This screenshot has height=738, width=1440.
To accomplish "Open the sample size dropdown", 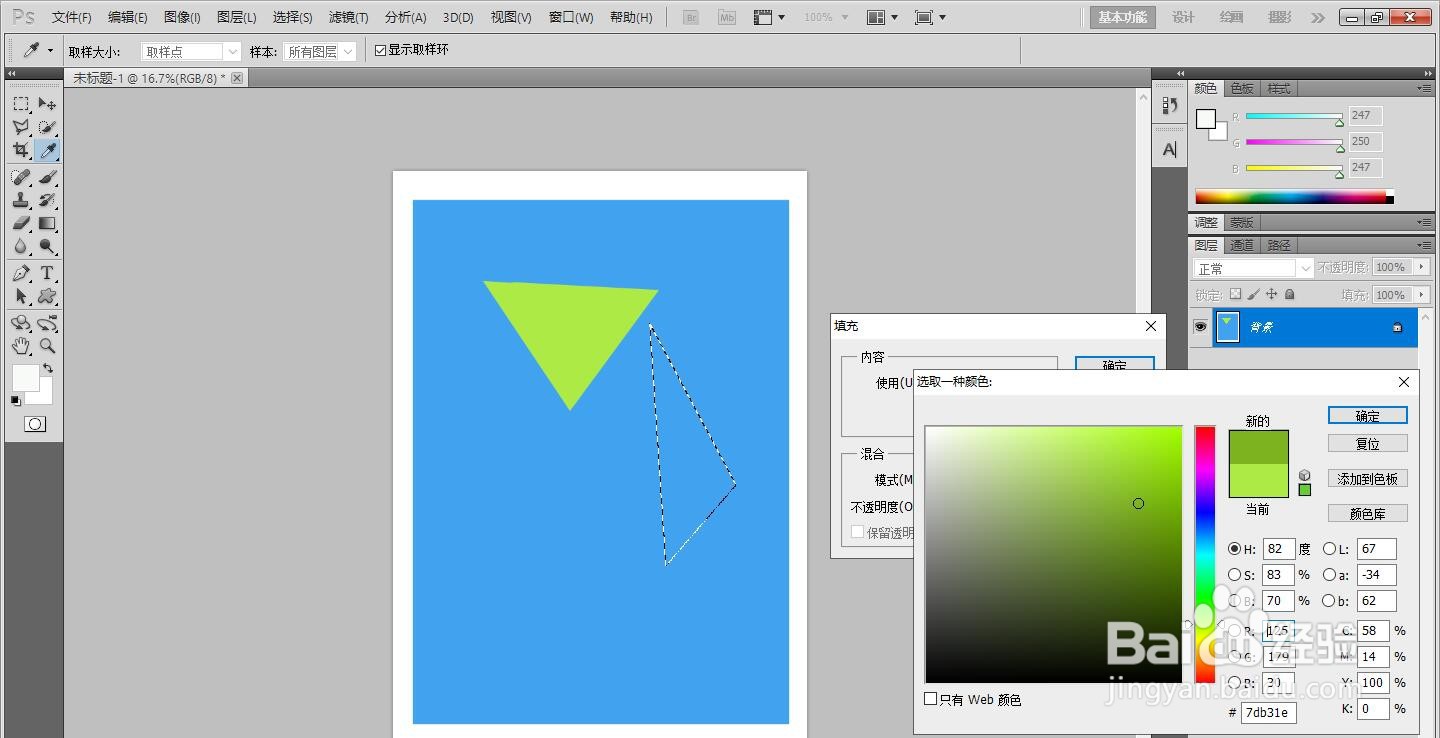I will tap(190, 52).
